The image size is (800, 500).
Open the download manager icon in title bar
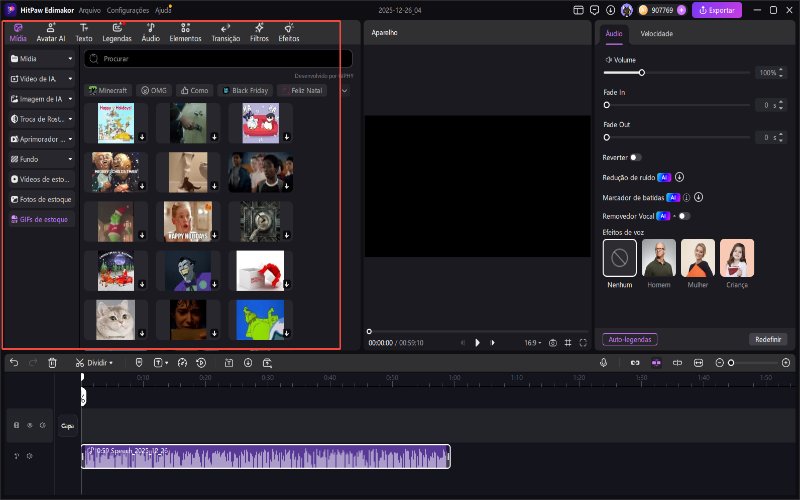[x=611, y=10]
